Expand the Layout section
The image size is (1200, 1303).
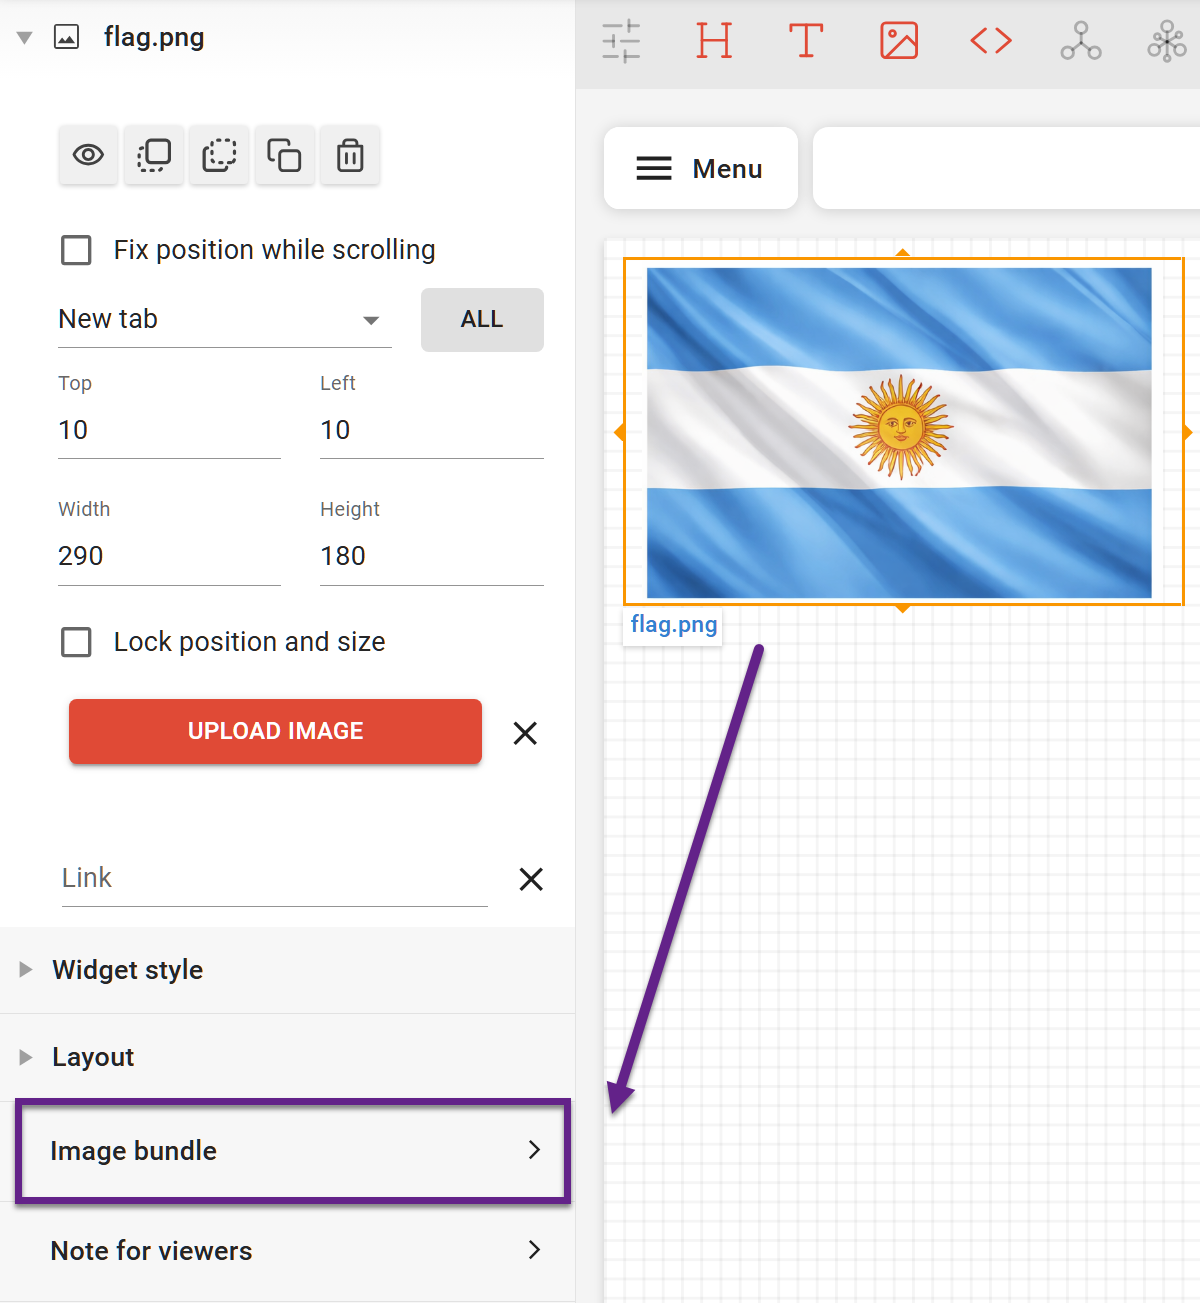click(x=93, y=1057)
